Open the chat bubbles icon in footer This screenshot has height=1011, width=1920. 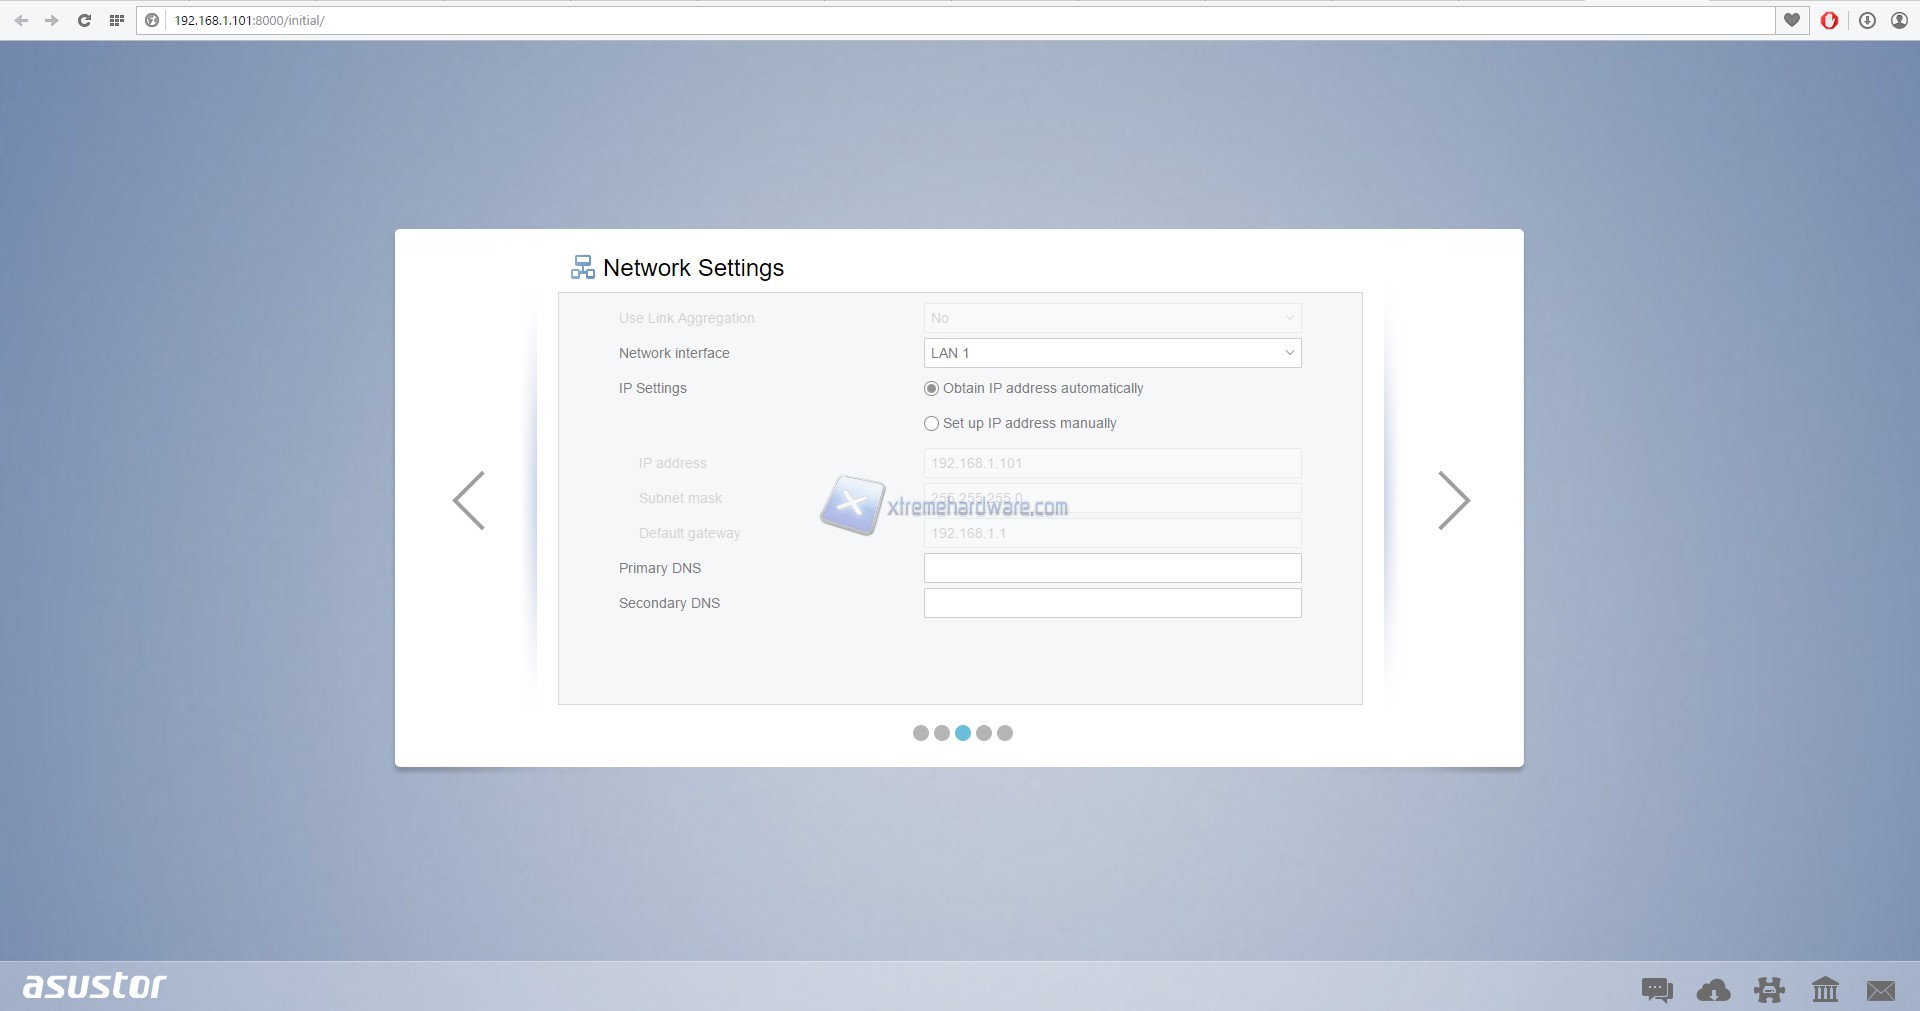1657,990
